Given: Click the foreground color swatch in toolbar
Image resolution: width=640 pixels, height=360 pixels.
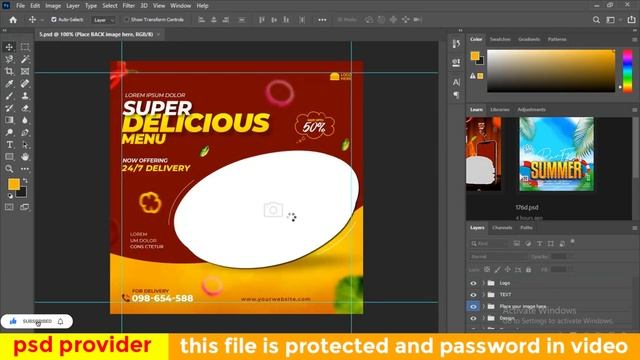Looking at the screenshot, I should click(13, 184).
